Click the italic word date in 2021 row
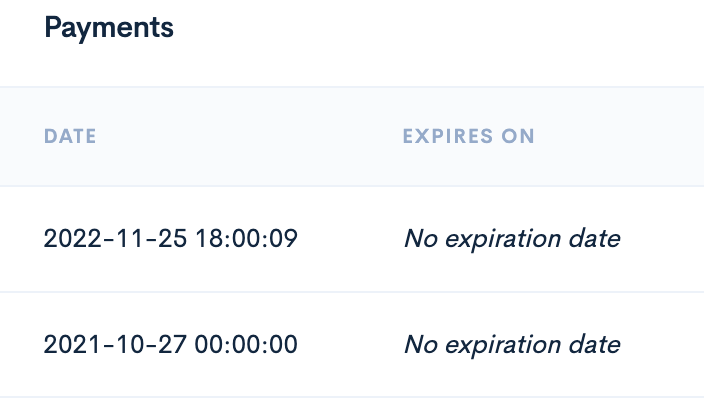The width and height of the screenshot is (704, 408). coord(595,345)
